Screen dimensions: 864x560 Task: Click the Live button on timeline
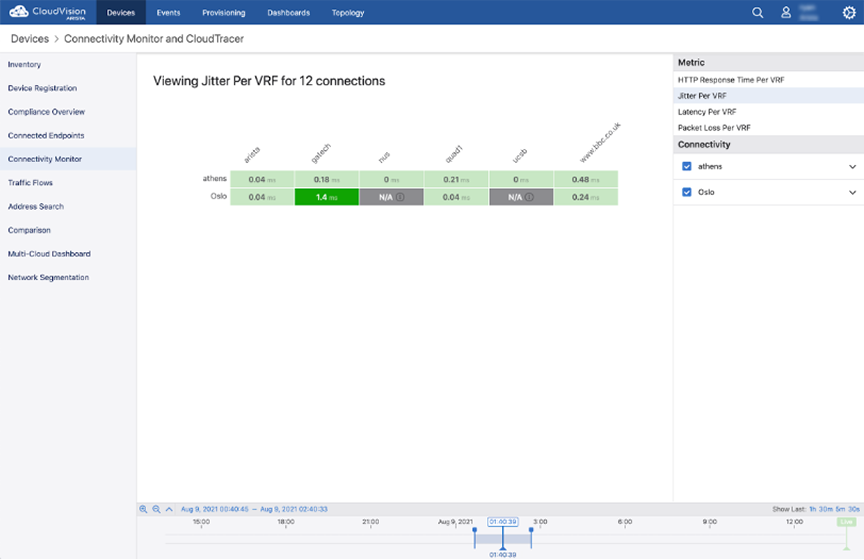tap(846, 521)
